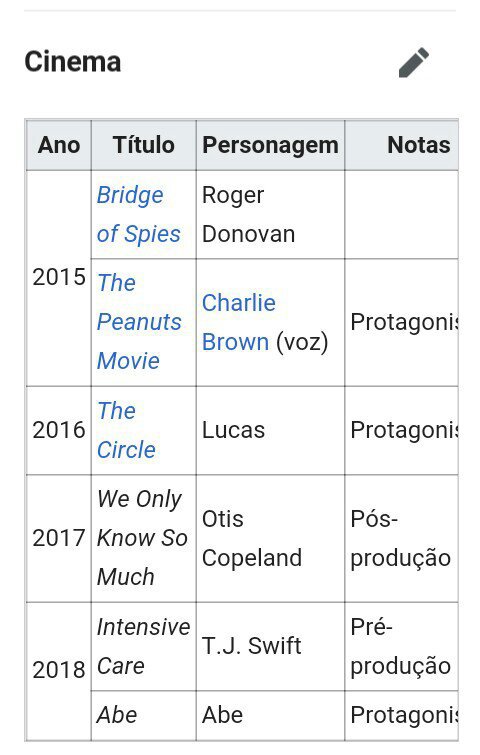Click the pencil edit icon beside Cinema

tap(414, 63)
